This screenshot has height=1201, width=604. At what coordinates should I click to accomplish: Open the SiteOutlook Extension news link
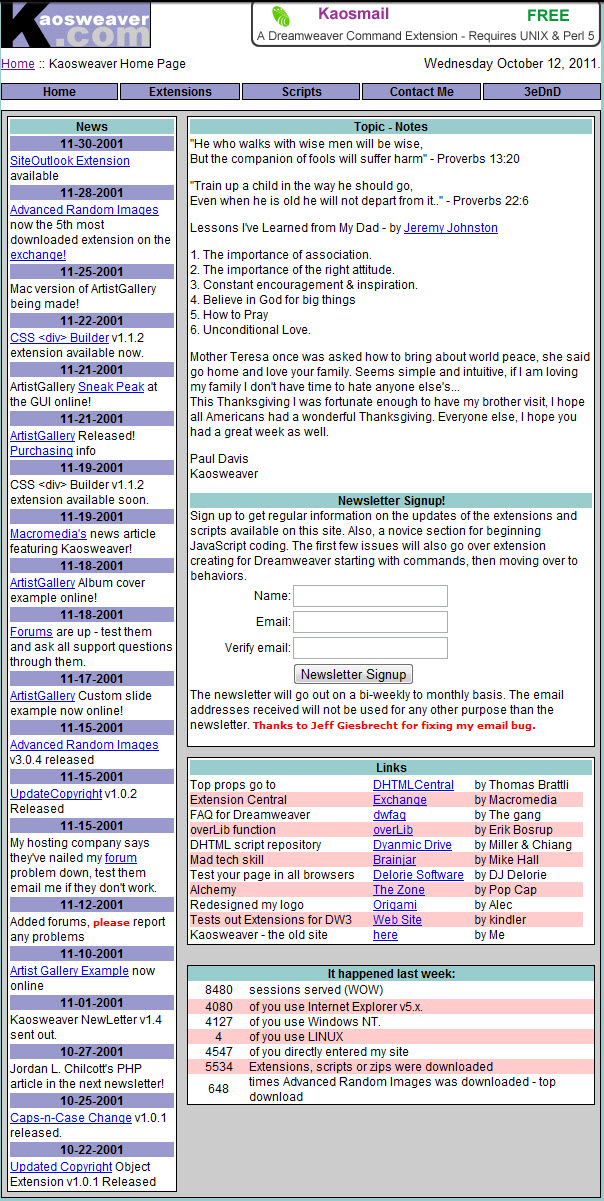[70, 161]
